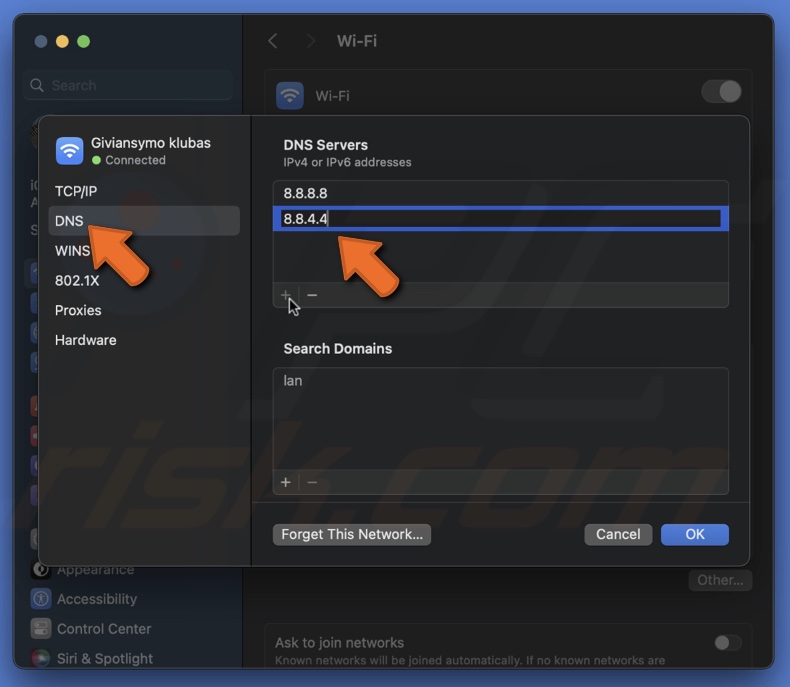Click the green fullscreen window button
Screen dimensions: 790x687
coord(84,41)
